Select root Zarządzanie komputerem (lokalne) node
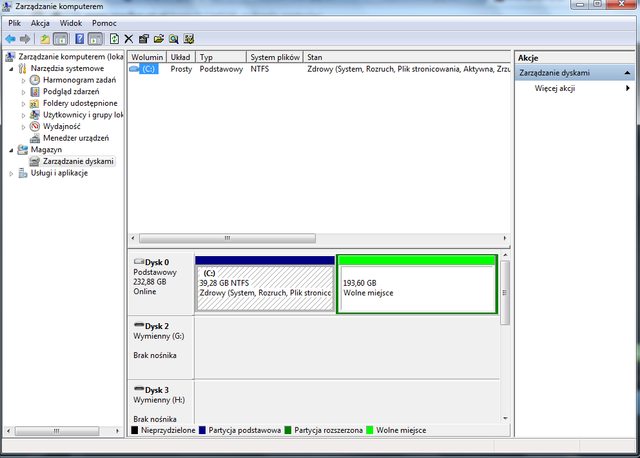640x458 pixels. [71, 57]
